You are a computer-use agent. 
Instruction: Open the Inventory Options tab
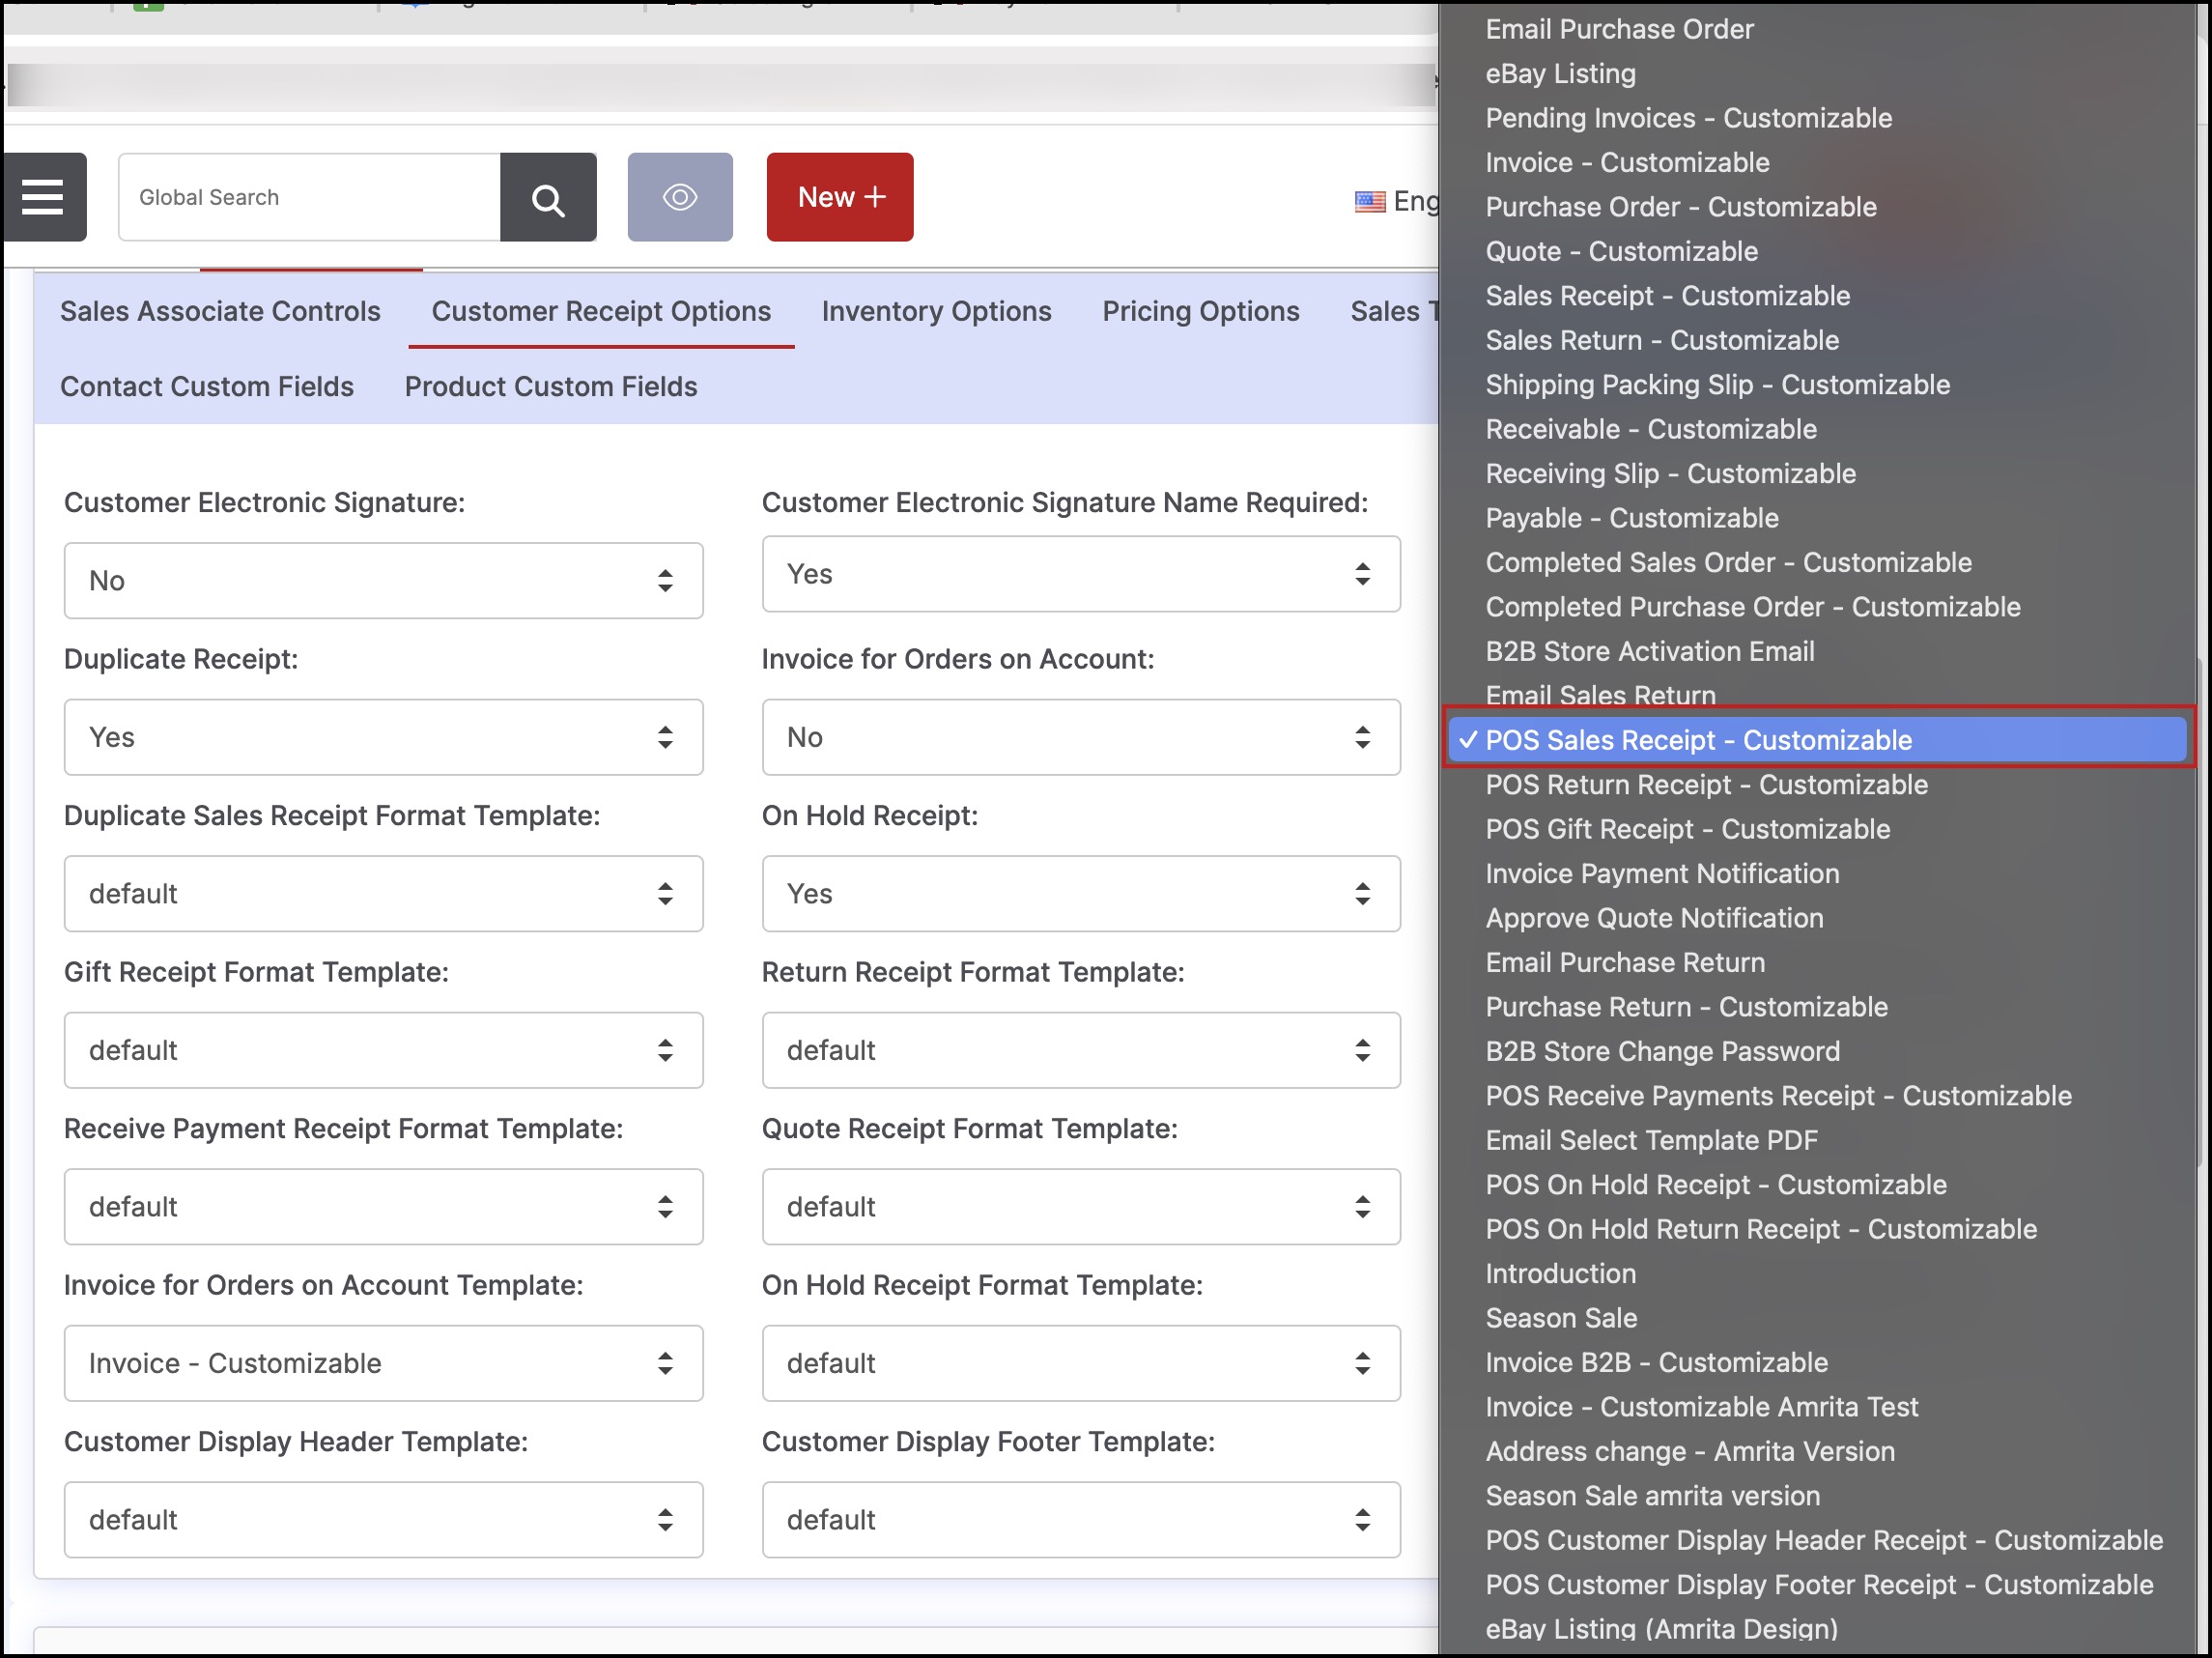coord(937,311)
